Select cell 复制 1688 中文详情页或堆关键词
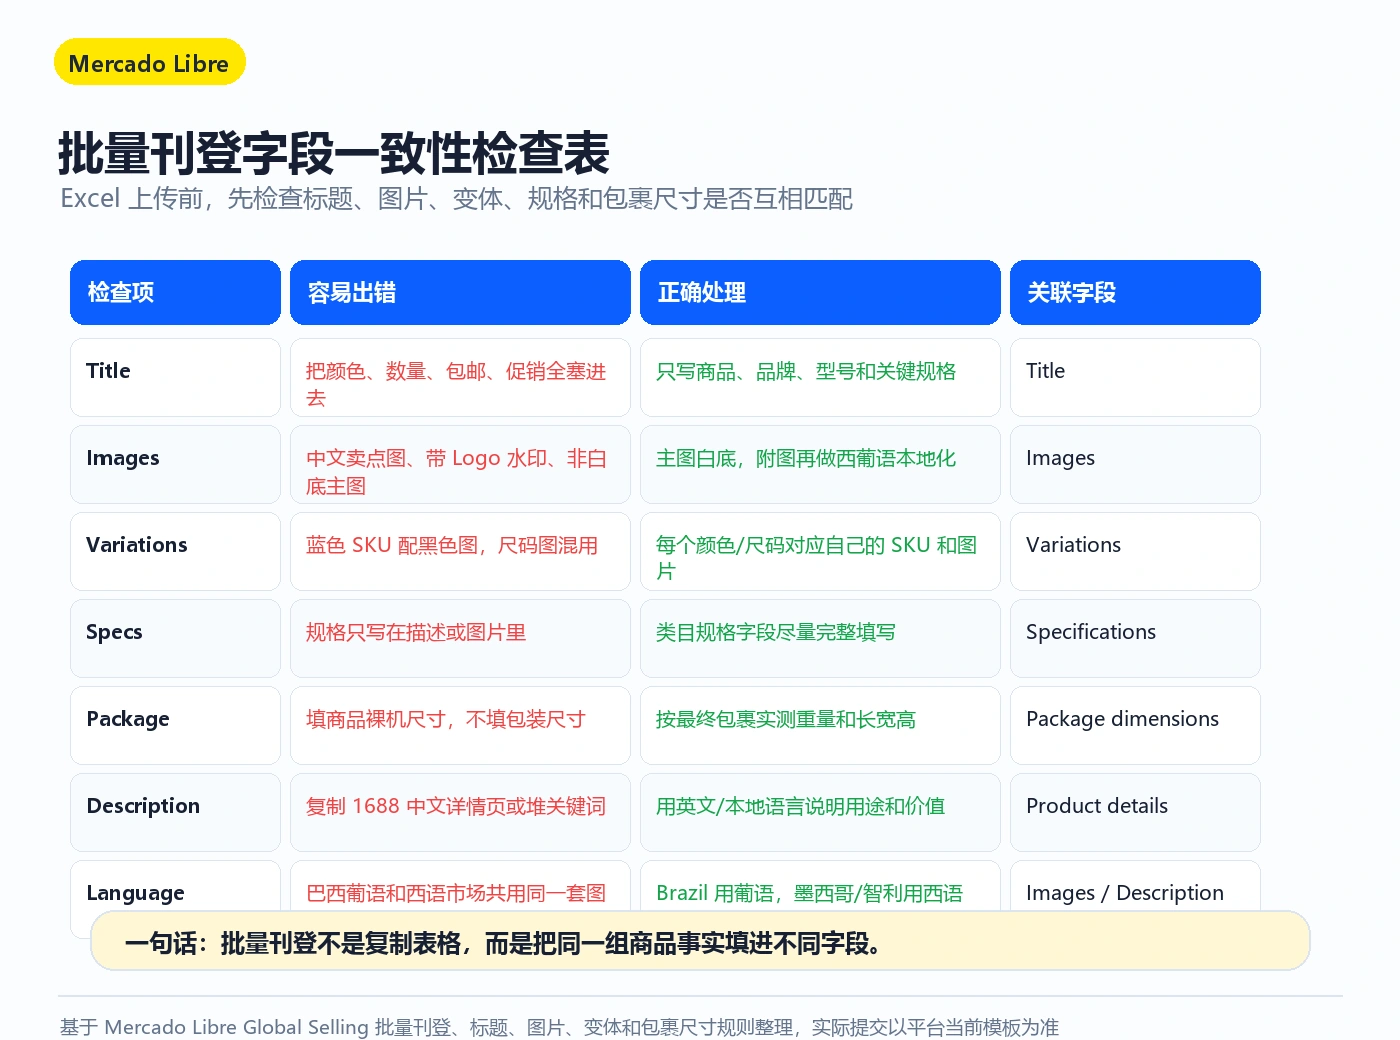 [460, 812]
